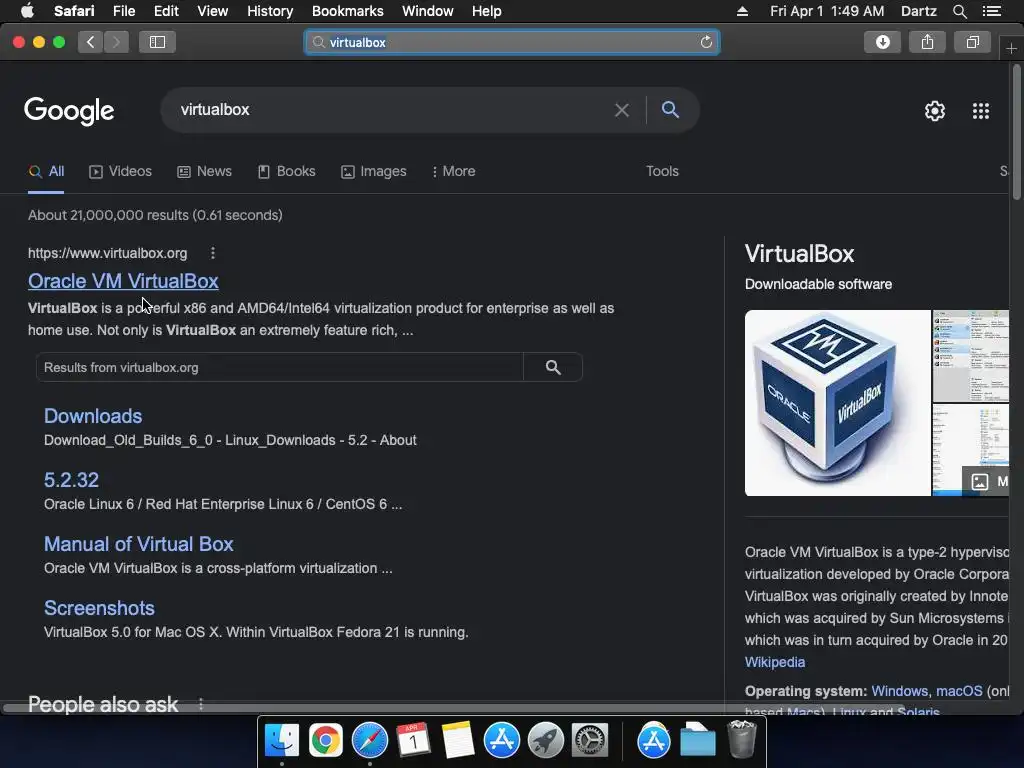Image resolution: width=1024 pixels, height=768 pixels.
Task: Clear the Google search field with X
Action: click(x=622, y=110)
